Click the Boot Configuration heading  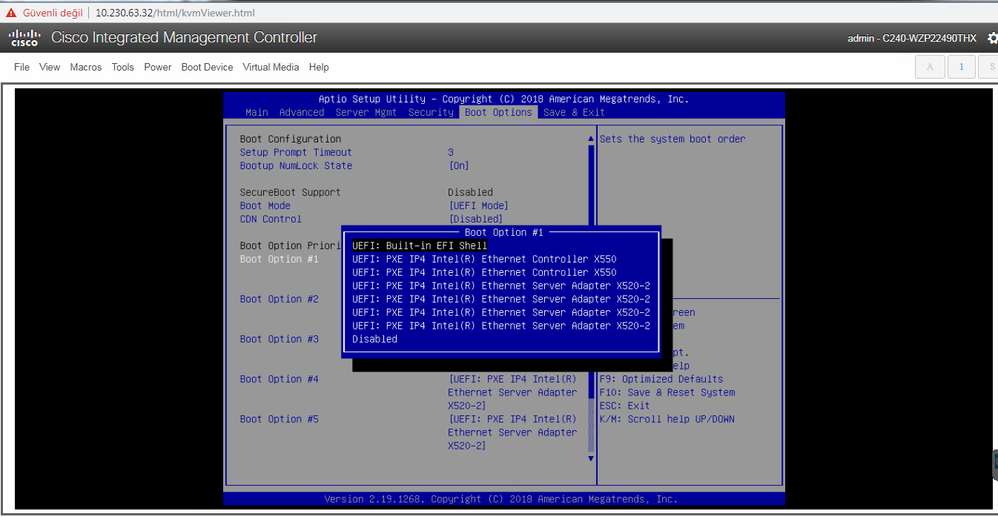290,139
